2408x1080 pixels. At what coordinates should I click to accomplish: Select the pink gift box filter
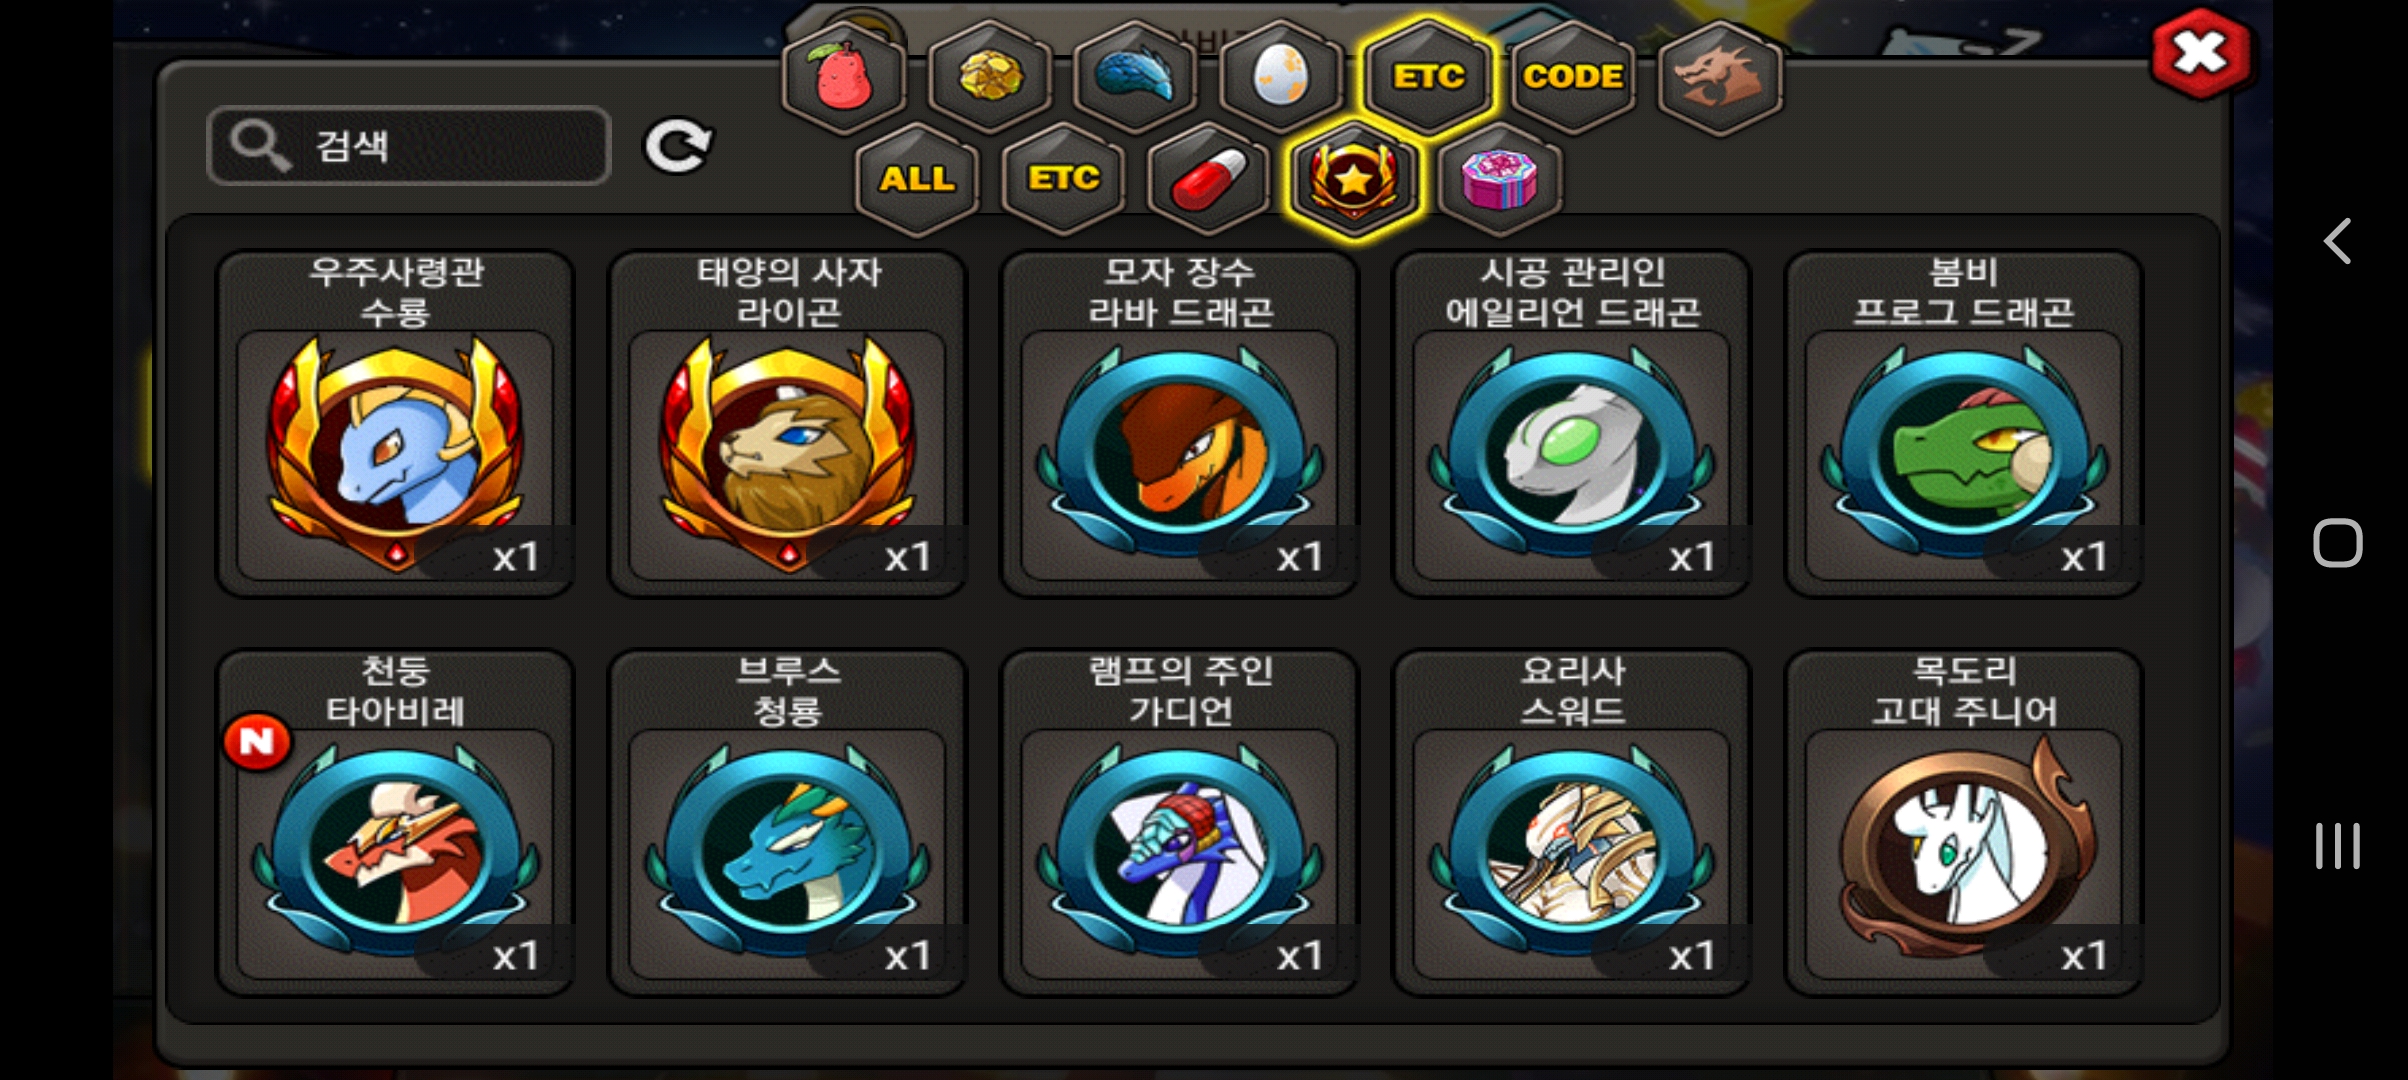tap(1499, 180)
